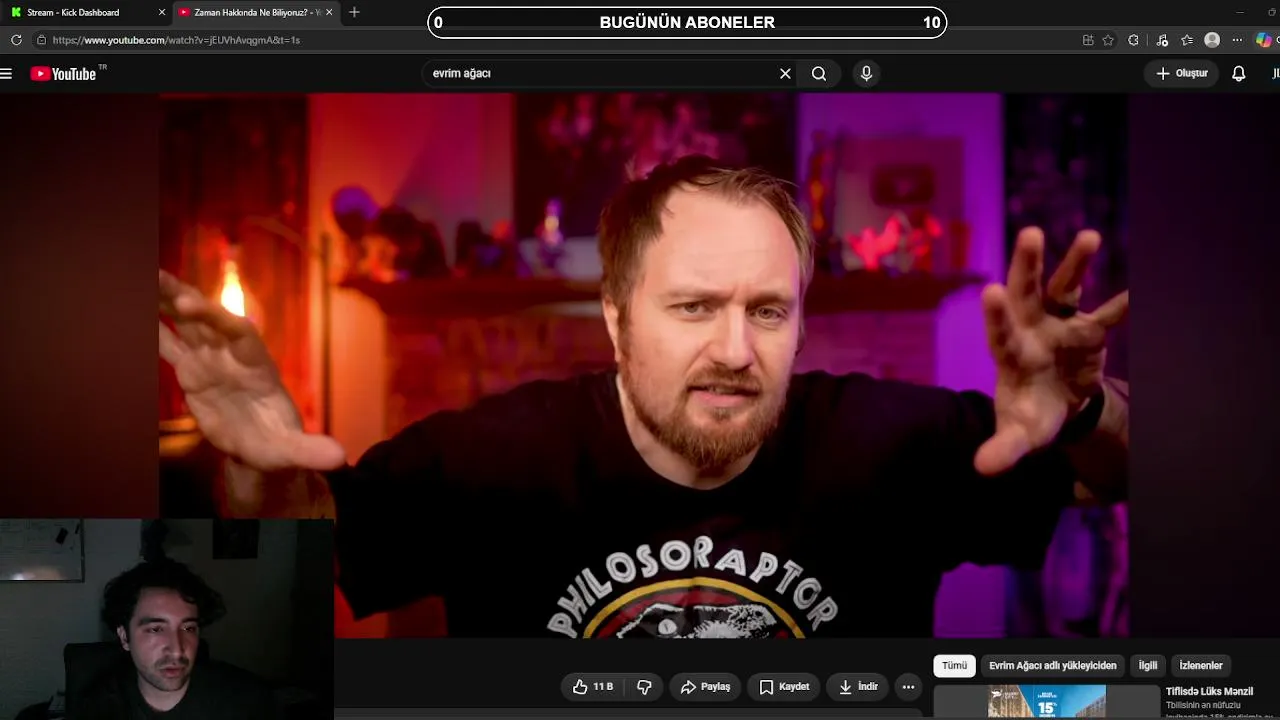Click the Oluştur create button

click(x=1182, y=73)
